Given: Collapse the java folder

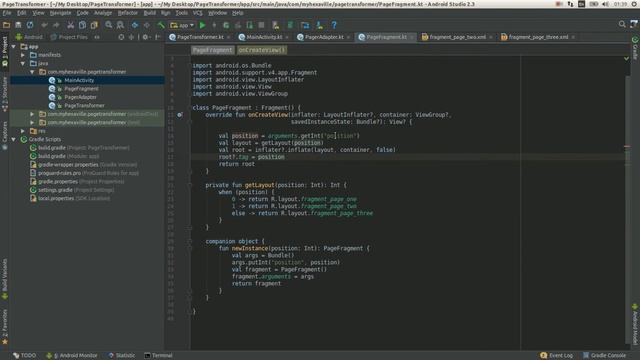Looking at the screenshot, I should (23, 64).
